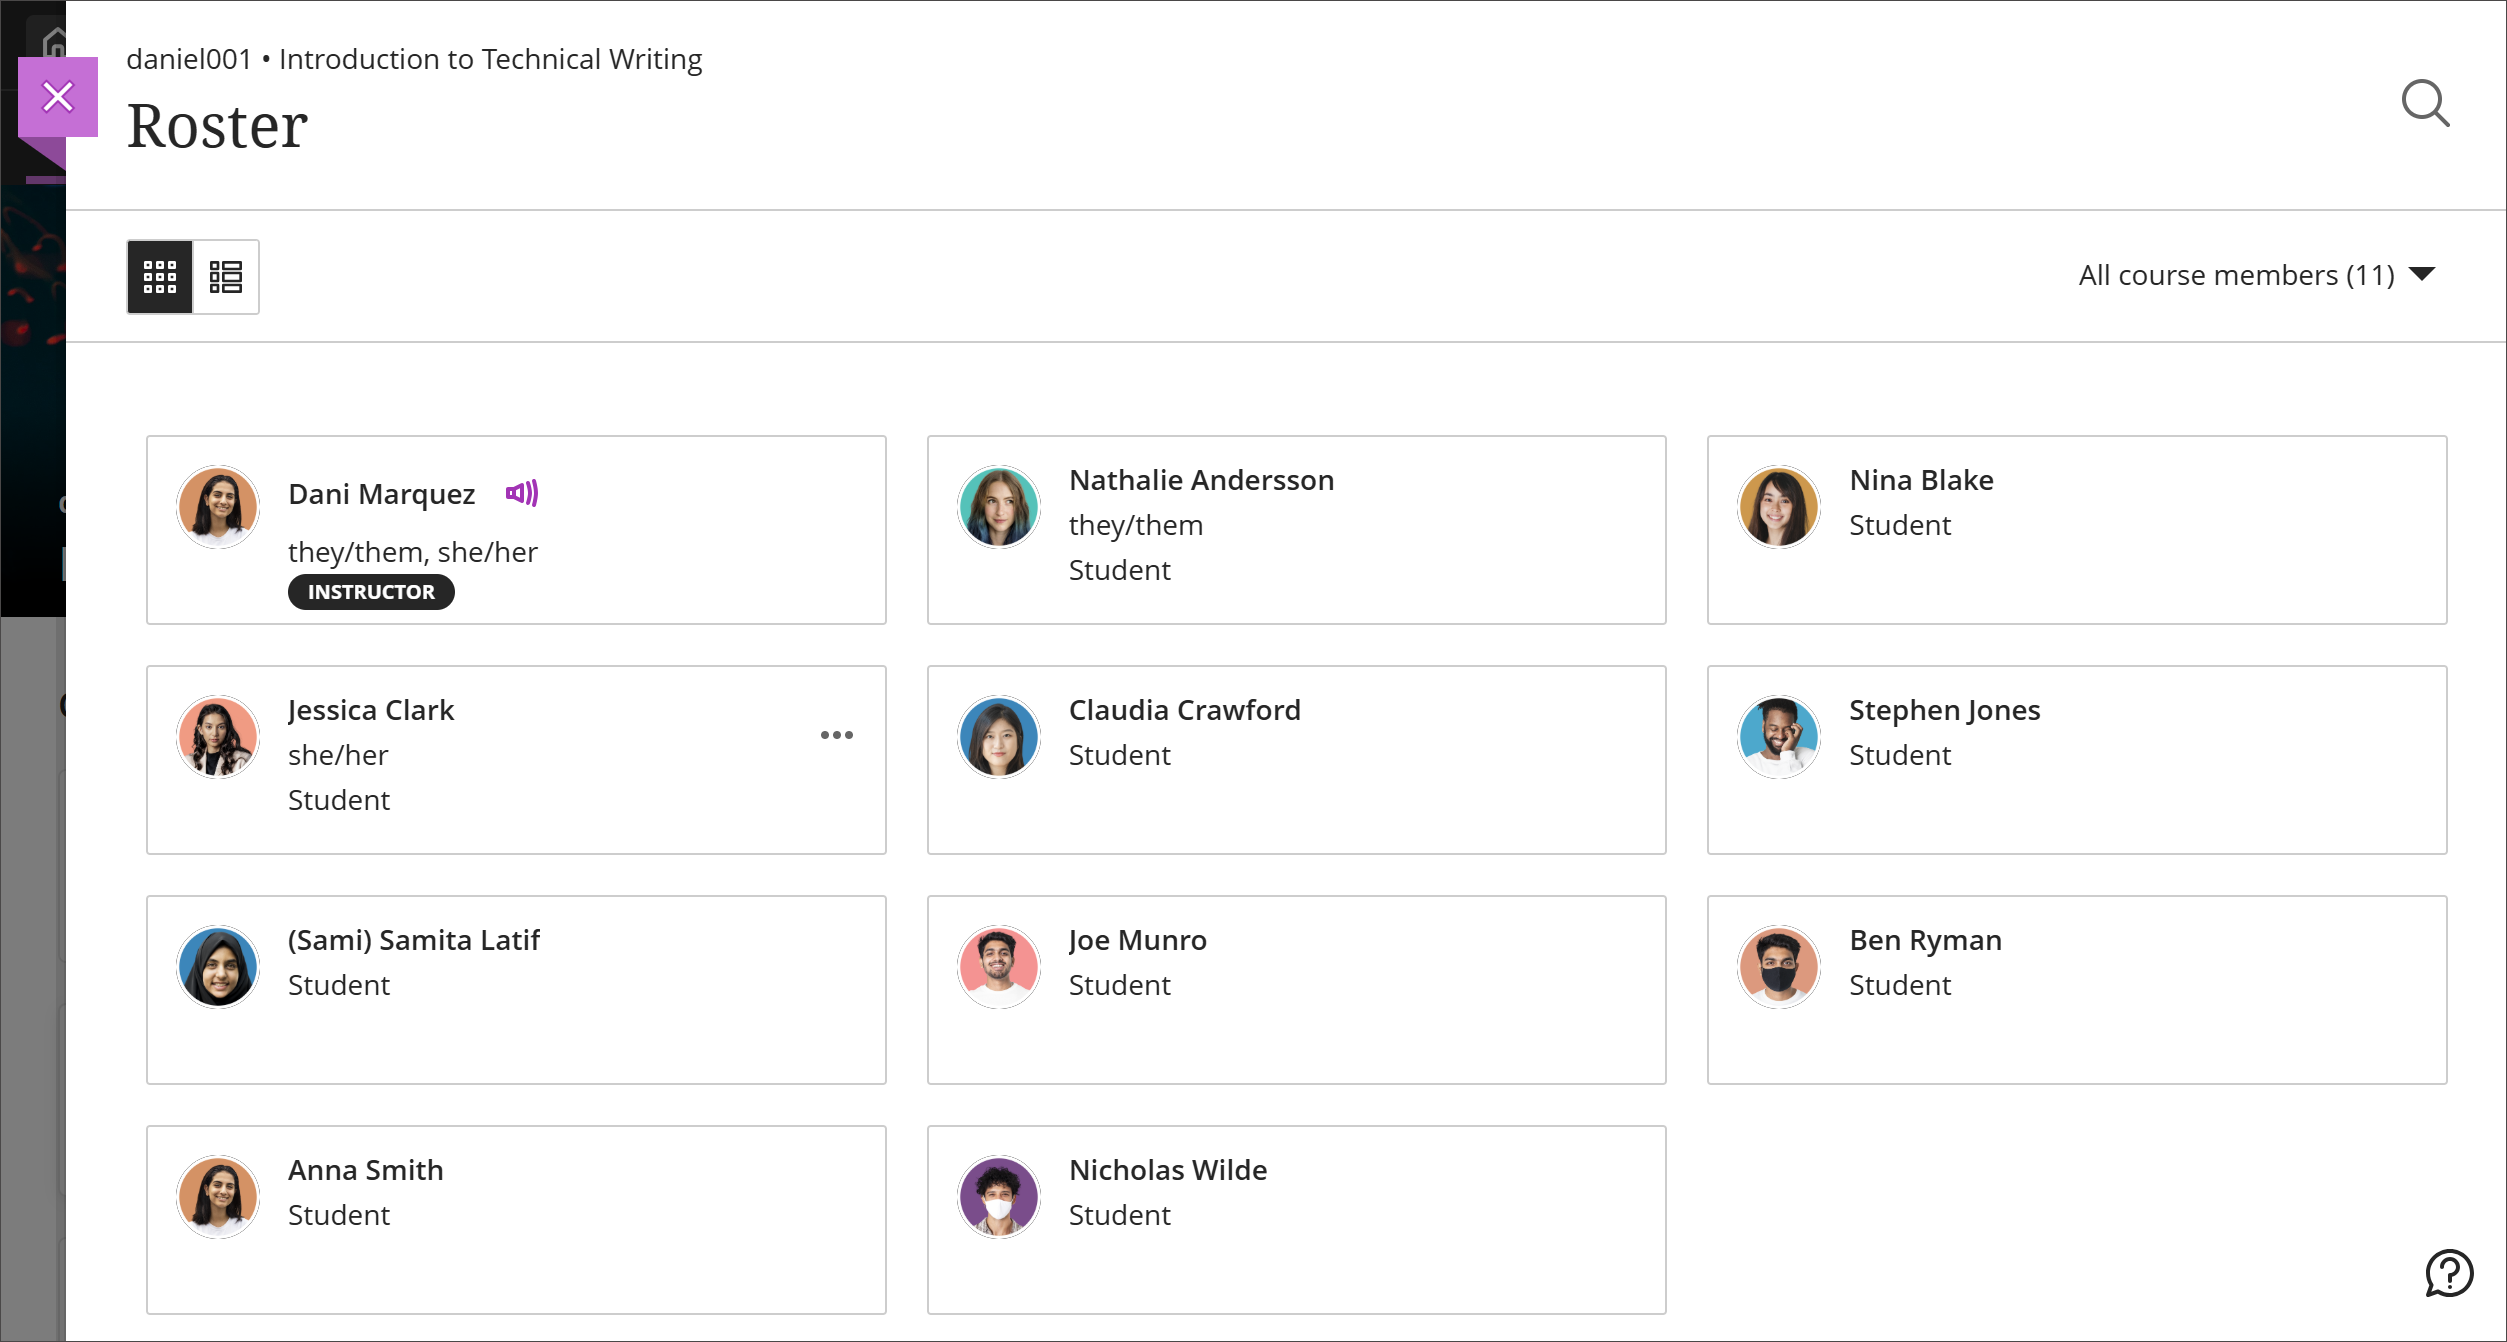
Task: Open Jessica Clark's options menu
Action: coord(836,735)
